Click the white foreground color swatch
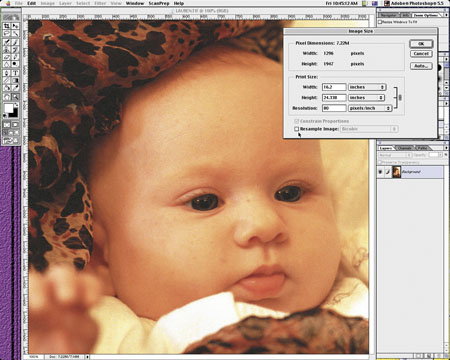Viewport: 450px width, 360px height. point(8,109)
